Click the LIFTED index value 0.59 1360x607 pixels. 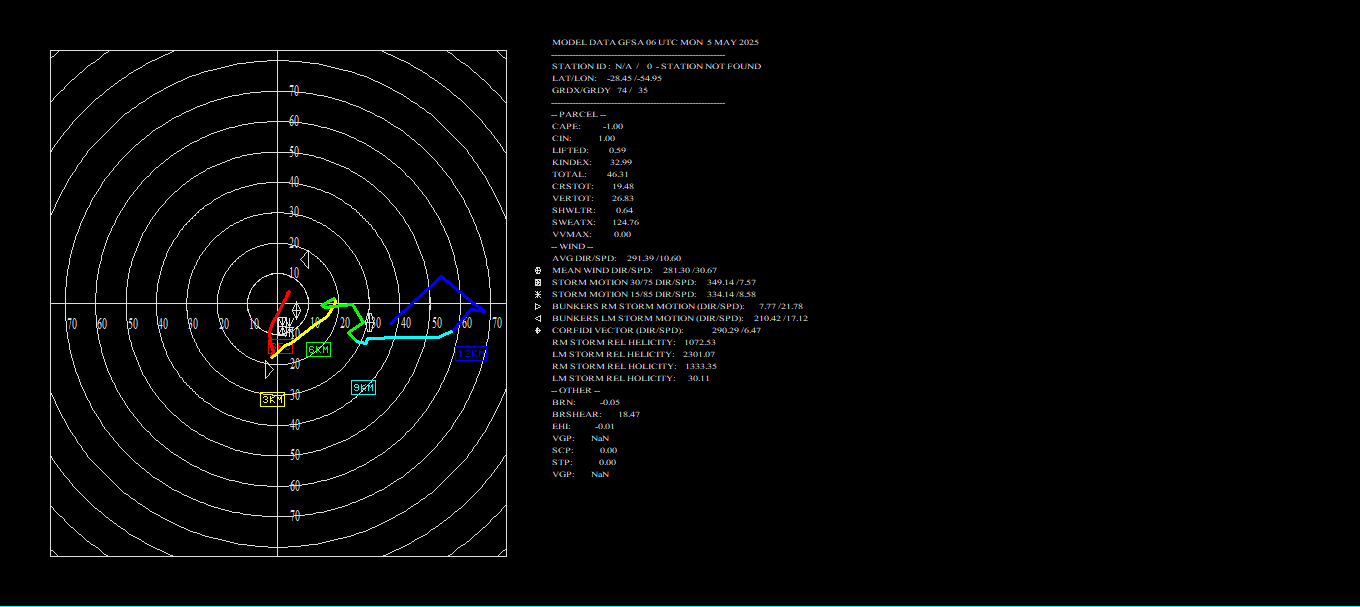(x=617, y=150)
